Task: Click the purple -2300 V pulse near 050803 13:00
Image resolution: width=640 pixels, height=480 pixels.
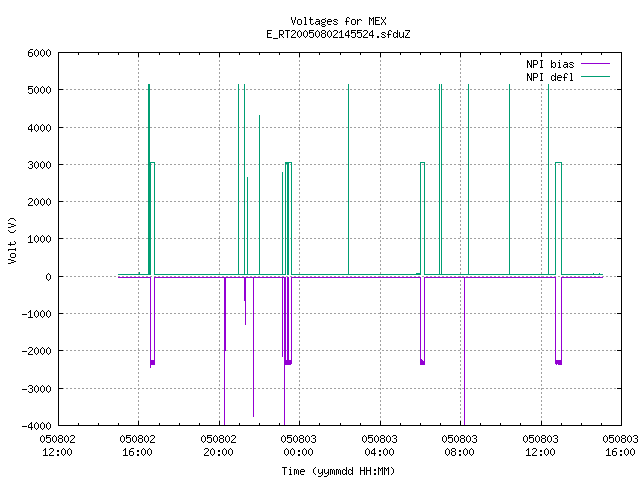Action: (x=558, y=320)
